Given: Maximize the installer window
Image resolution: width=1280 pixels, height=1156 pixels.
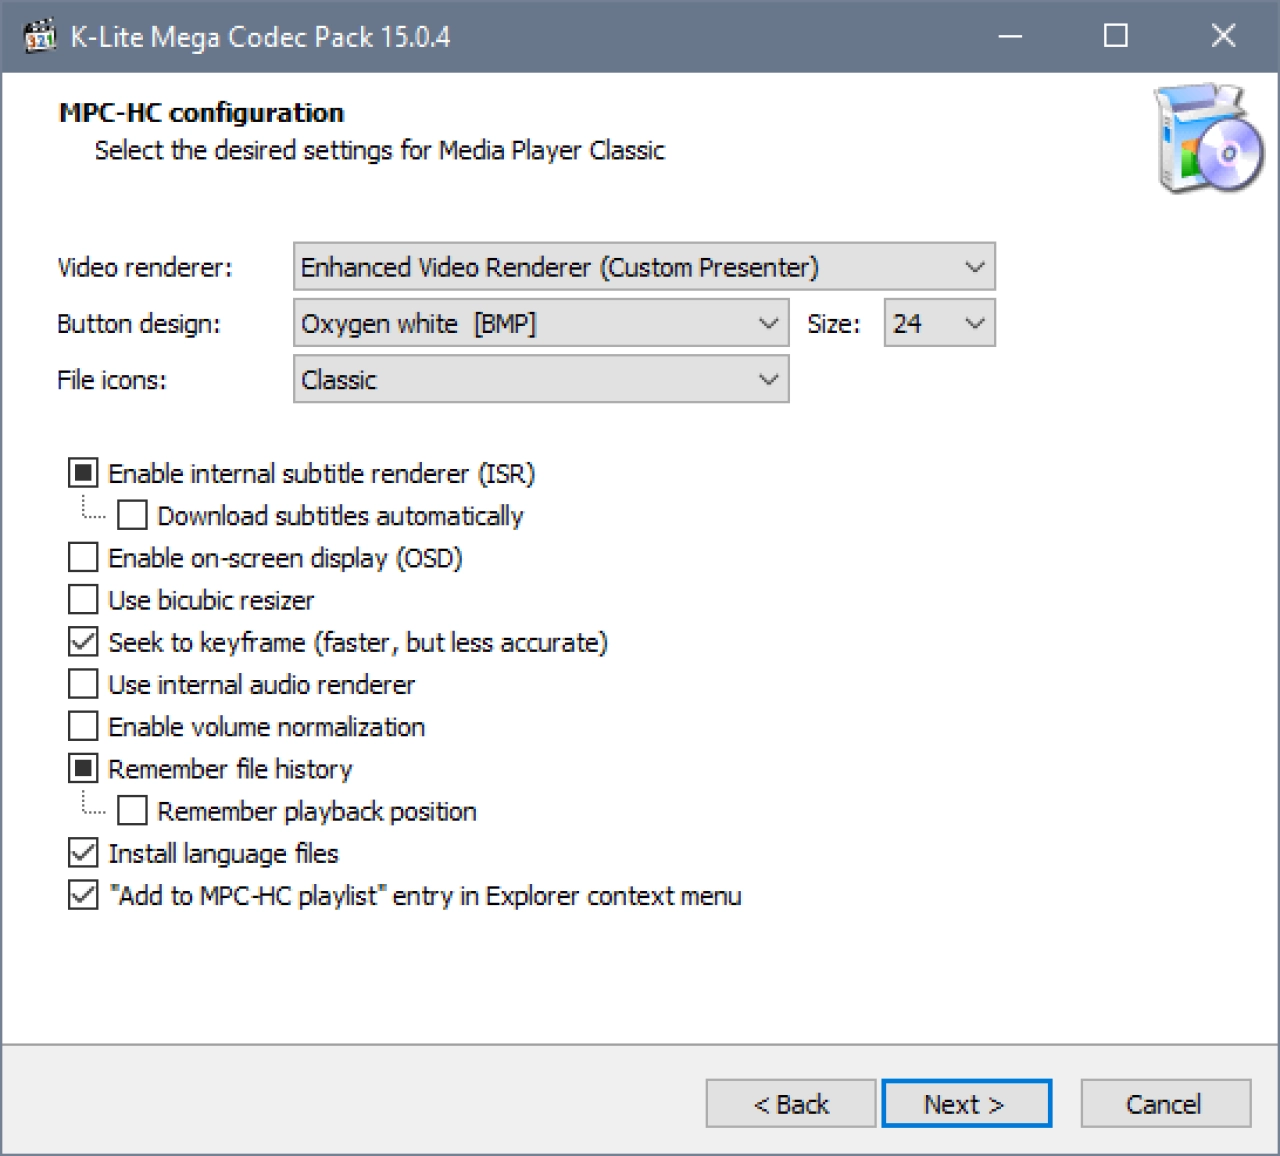Looking at the screenshot, I should click(x=1116, y=36).
